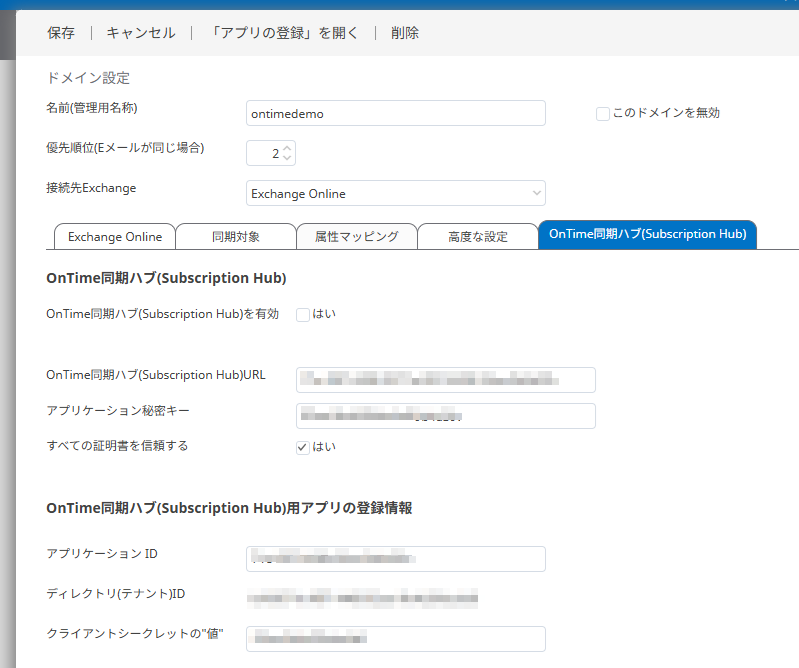Enable OnTime同期ハブを有効 はい checkbox
Viewport: 799px width, 668px height.
coord(303,315)
